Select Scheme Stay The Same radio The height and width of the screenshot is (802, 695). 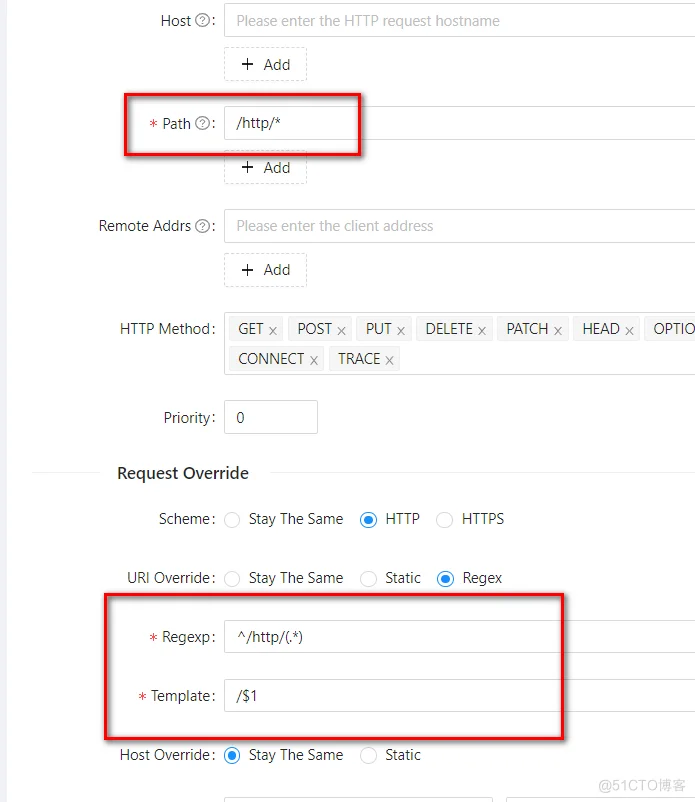[x=232, y=520]
